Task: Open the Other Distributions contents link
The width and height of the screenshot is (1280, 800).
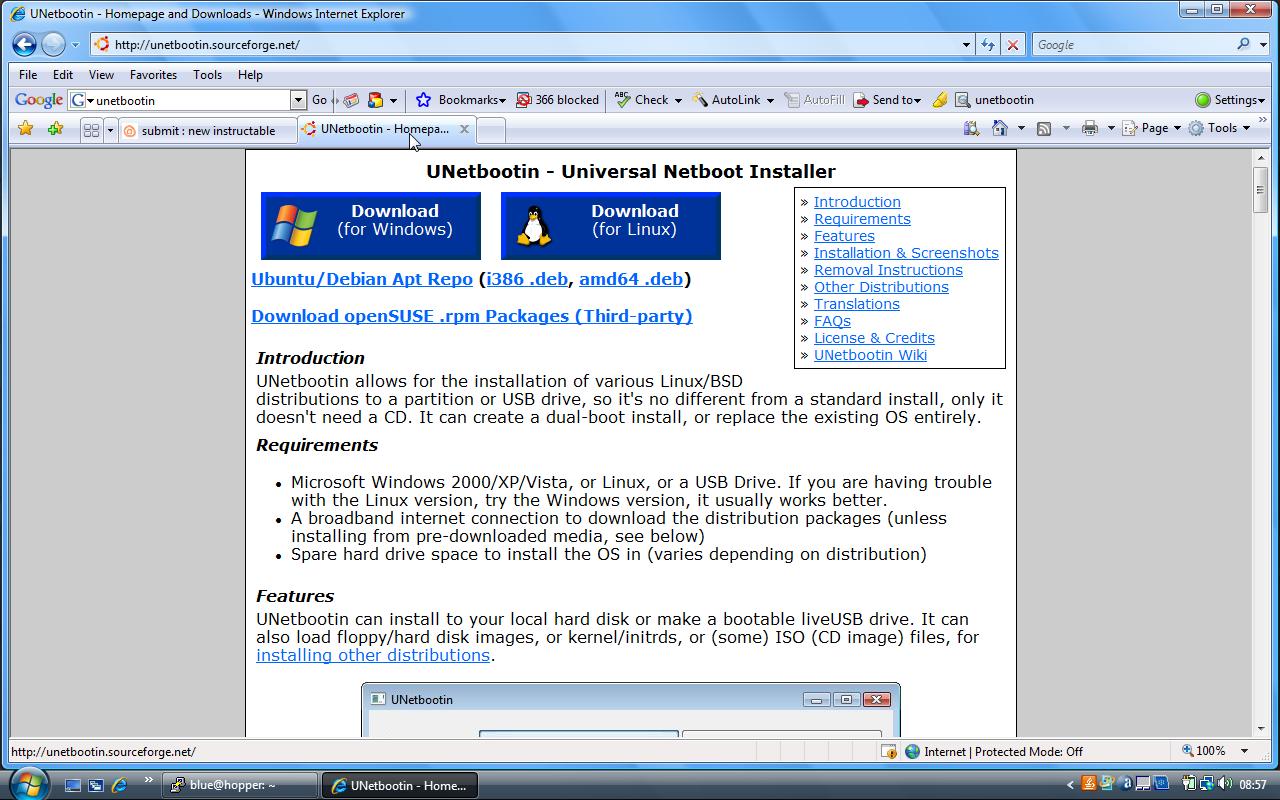Action: [881, 287]
